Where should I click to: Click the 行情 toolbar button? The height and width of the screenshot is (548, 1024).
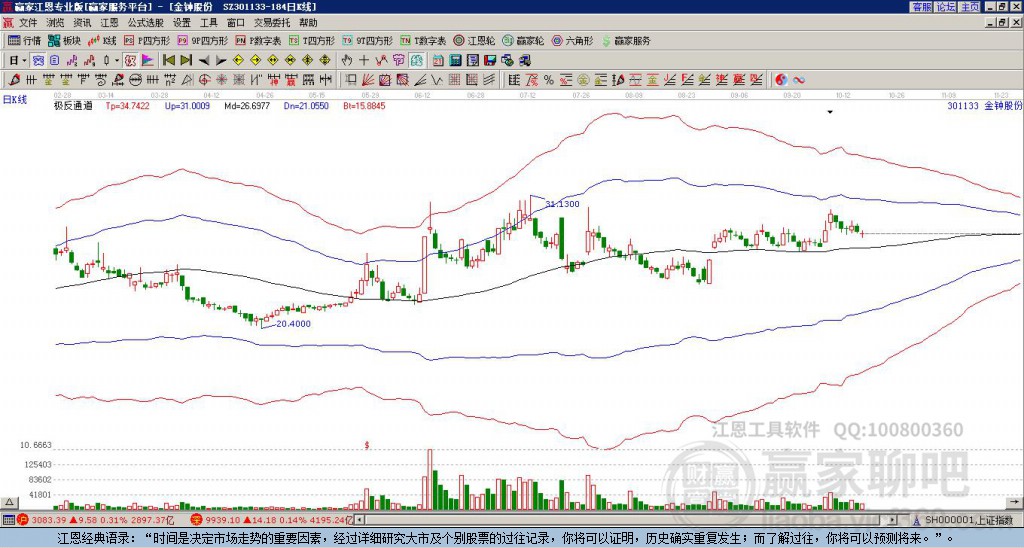click(25, 41)
